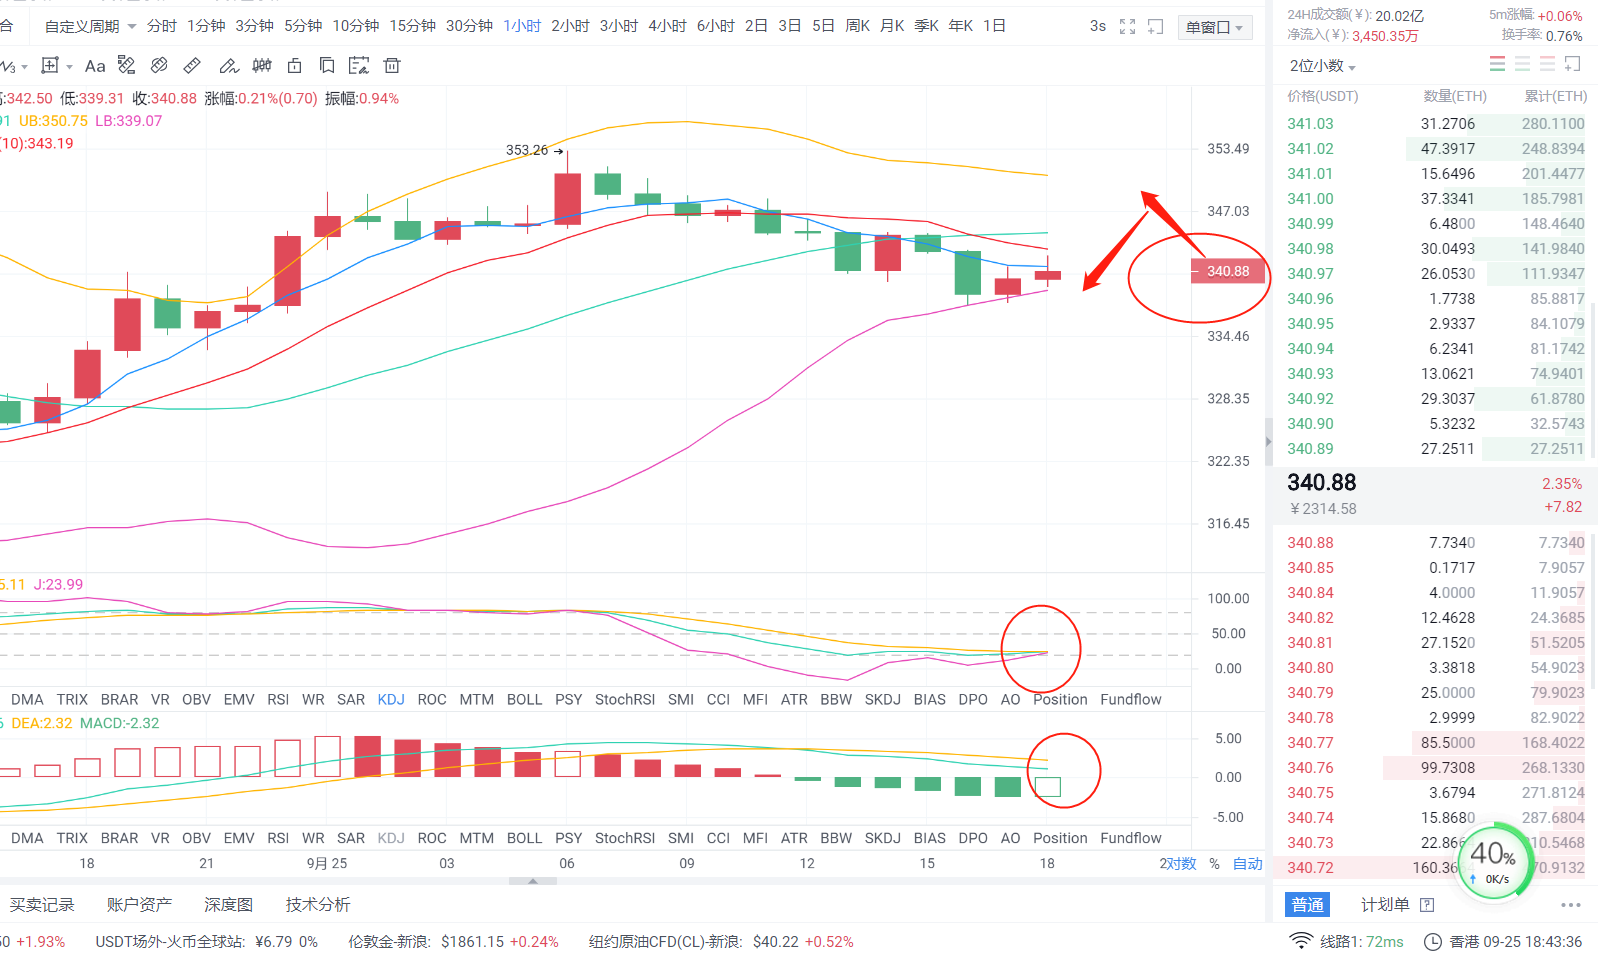
Task: Click the clock icon near 香港 time
Action: point(1433,942)
